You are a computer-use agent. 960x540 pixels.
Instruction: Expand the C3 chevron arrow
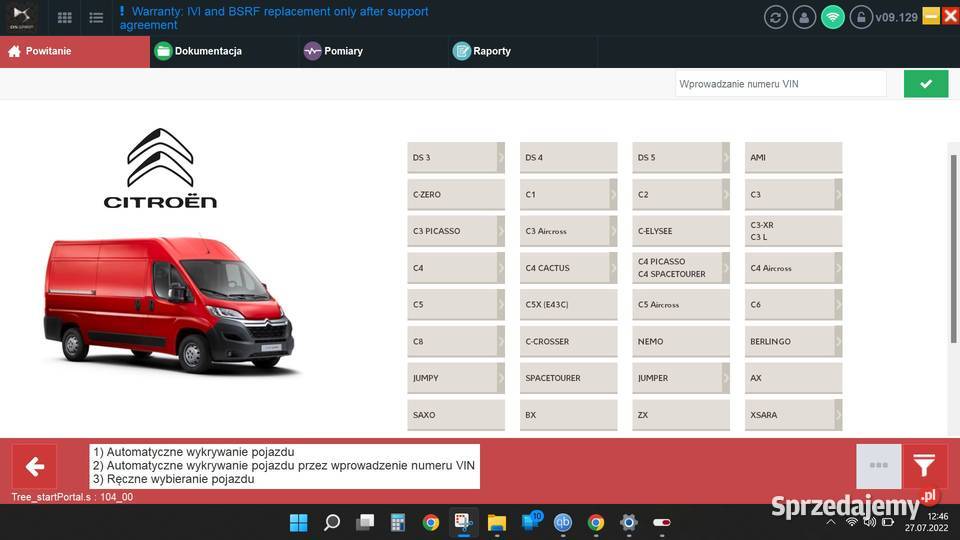(838, 194)
